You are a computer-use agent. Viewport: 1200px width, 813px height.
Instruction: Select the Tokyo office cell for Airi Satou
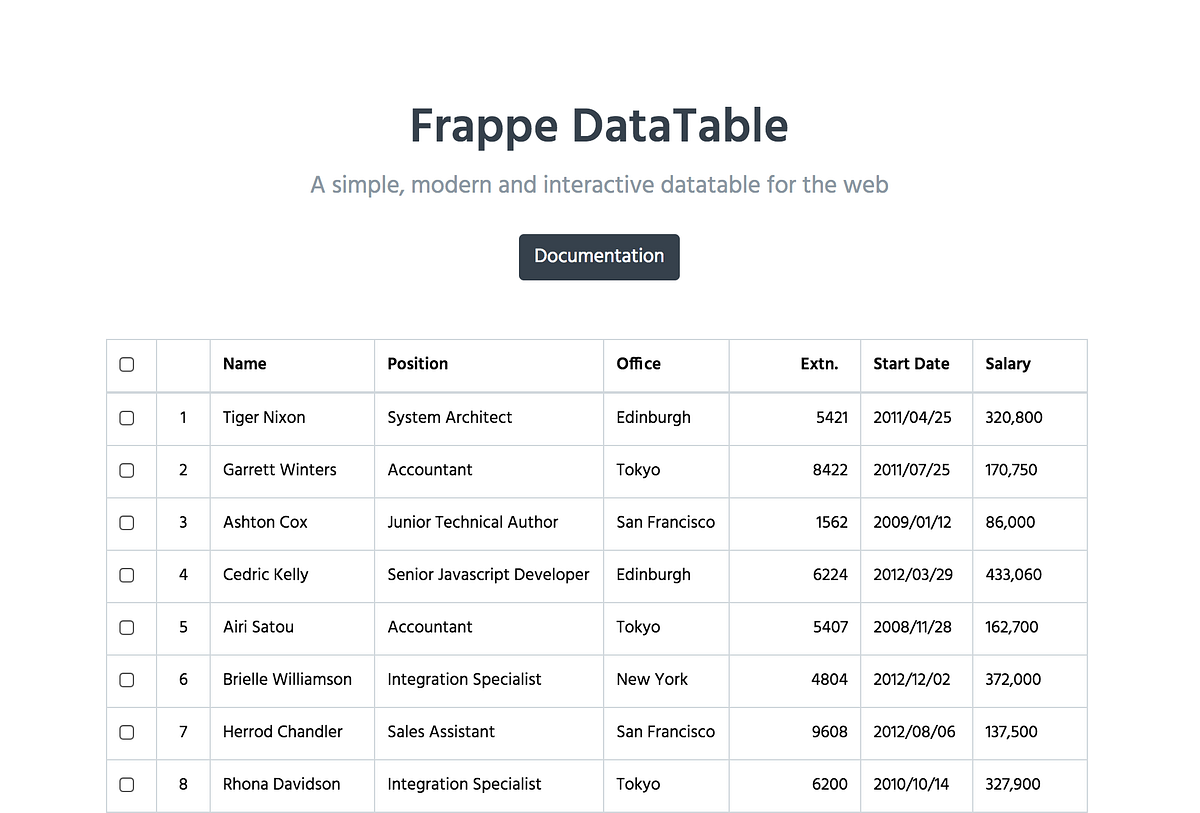tap(638, 628)
